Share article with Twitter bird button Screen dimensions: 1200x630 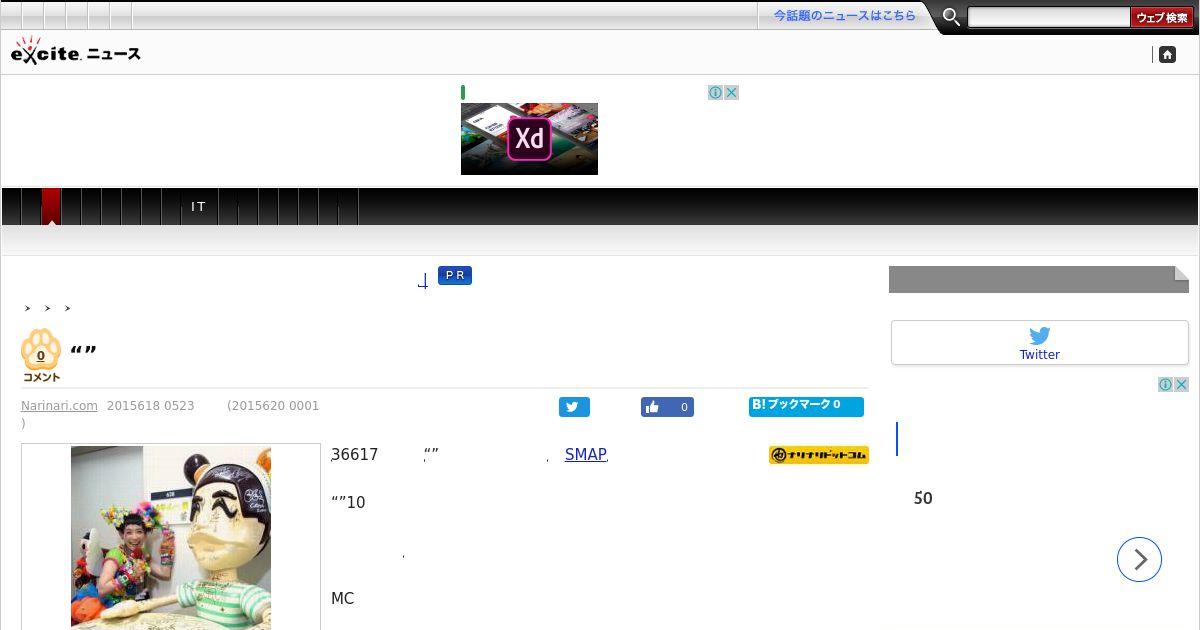[x=574, y=407]
